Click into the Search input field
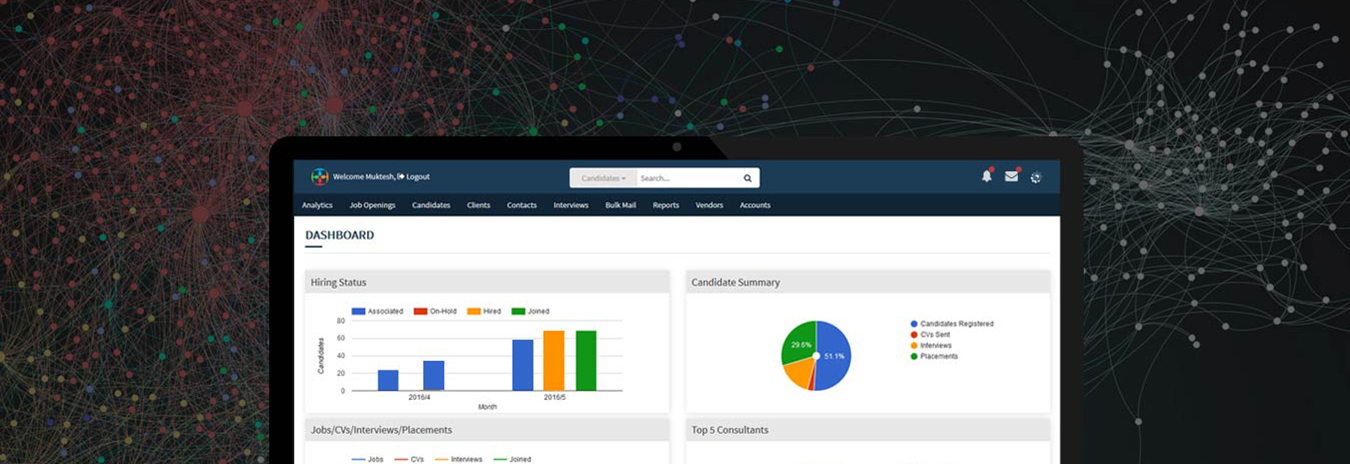Image resolution: width=1350 pixels, height=464 pixels. 688,178
